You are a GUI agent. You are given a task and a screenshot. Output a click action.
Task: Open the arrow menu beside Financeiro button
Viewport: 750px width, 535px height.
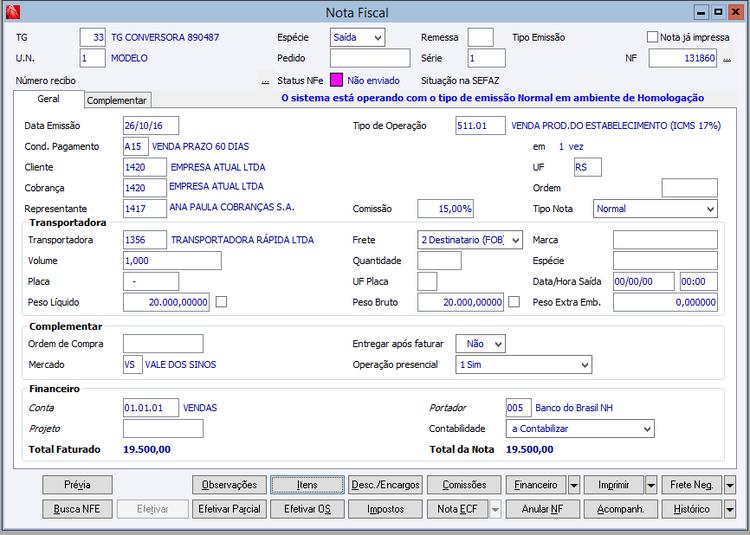pyautogui.click(x=574, y=485)
